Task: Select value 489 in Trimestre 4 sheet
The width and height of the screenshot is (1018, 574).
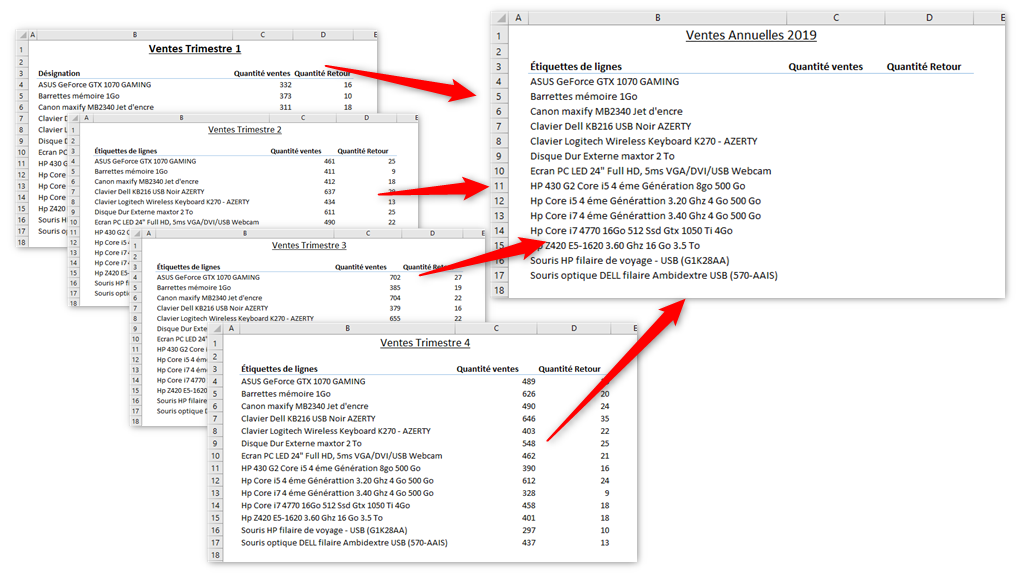Action: pyautogui.click(x=528, y=382)
